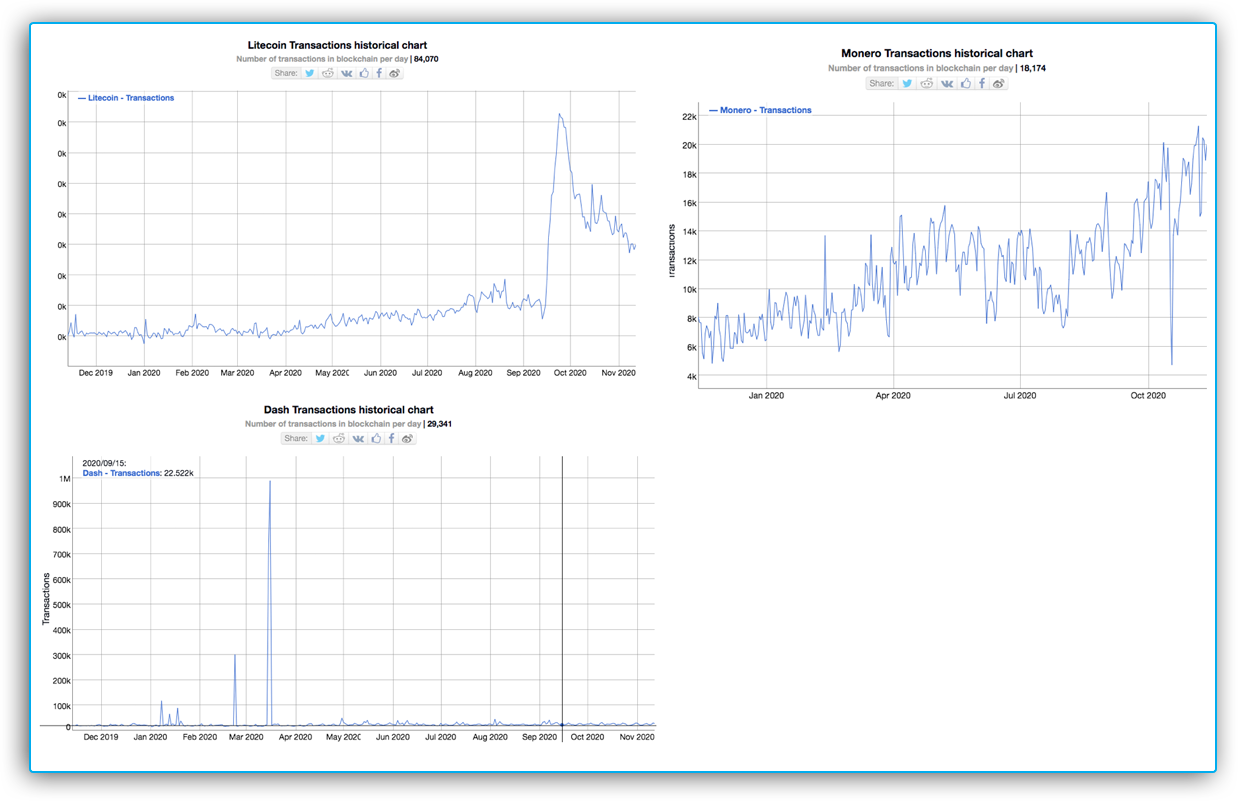Share the Monero chart on VK
This screenshot has height=801, width=1238.
tap(947, 83)
